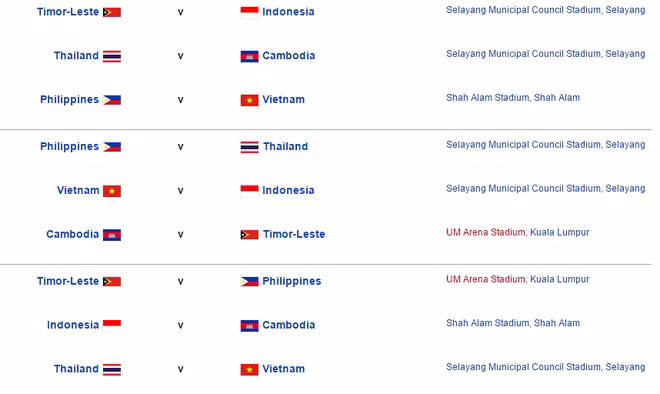Open Shah Alam Stadium link for Philippines v Vietnam
660x394 pixels.
pos(487,98)
